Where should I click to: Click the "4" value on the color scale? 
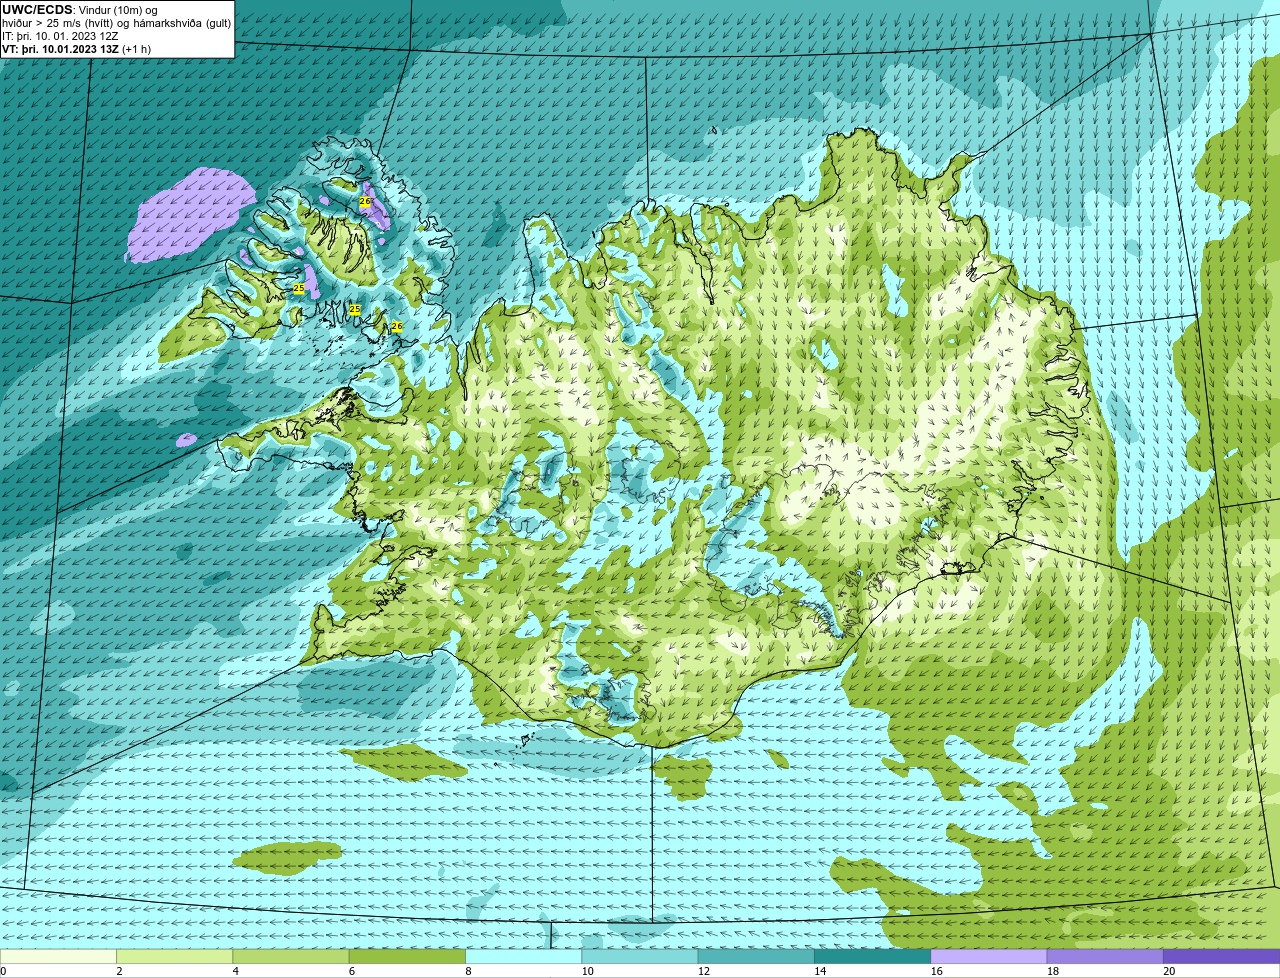coord(235,971)
